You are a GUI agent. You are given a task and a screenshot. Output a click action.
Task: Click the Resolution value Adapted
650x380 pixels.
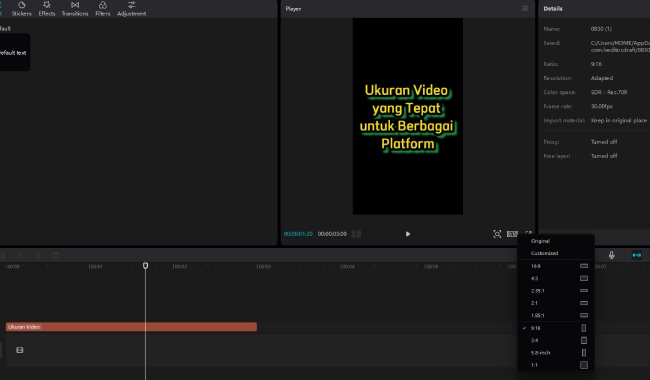point(602,78)
